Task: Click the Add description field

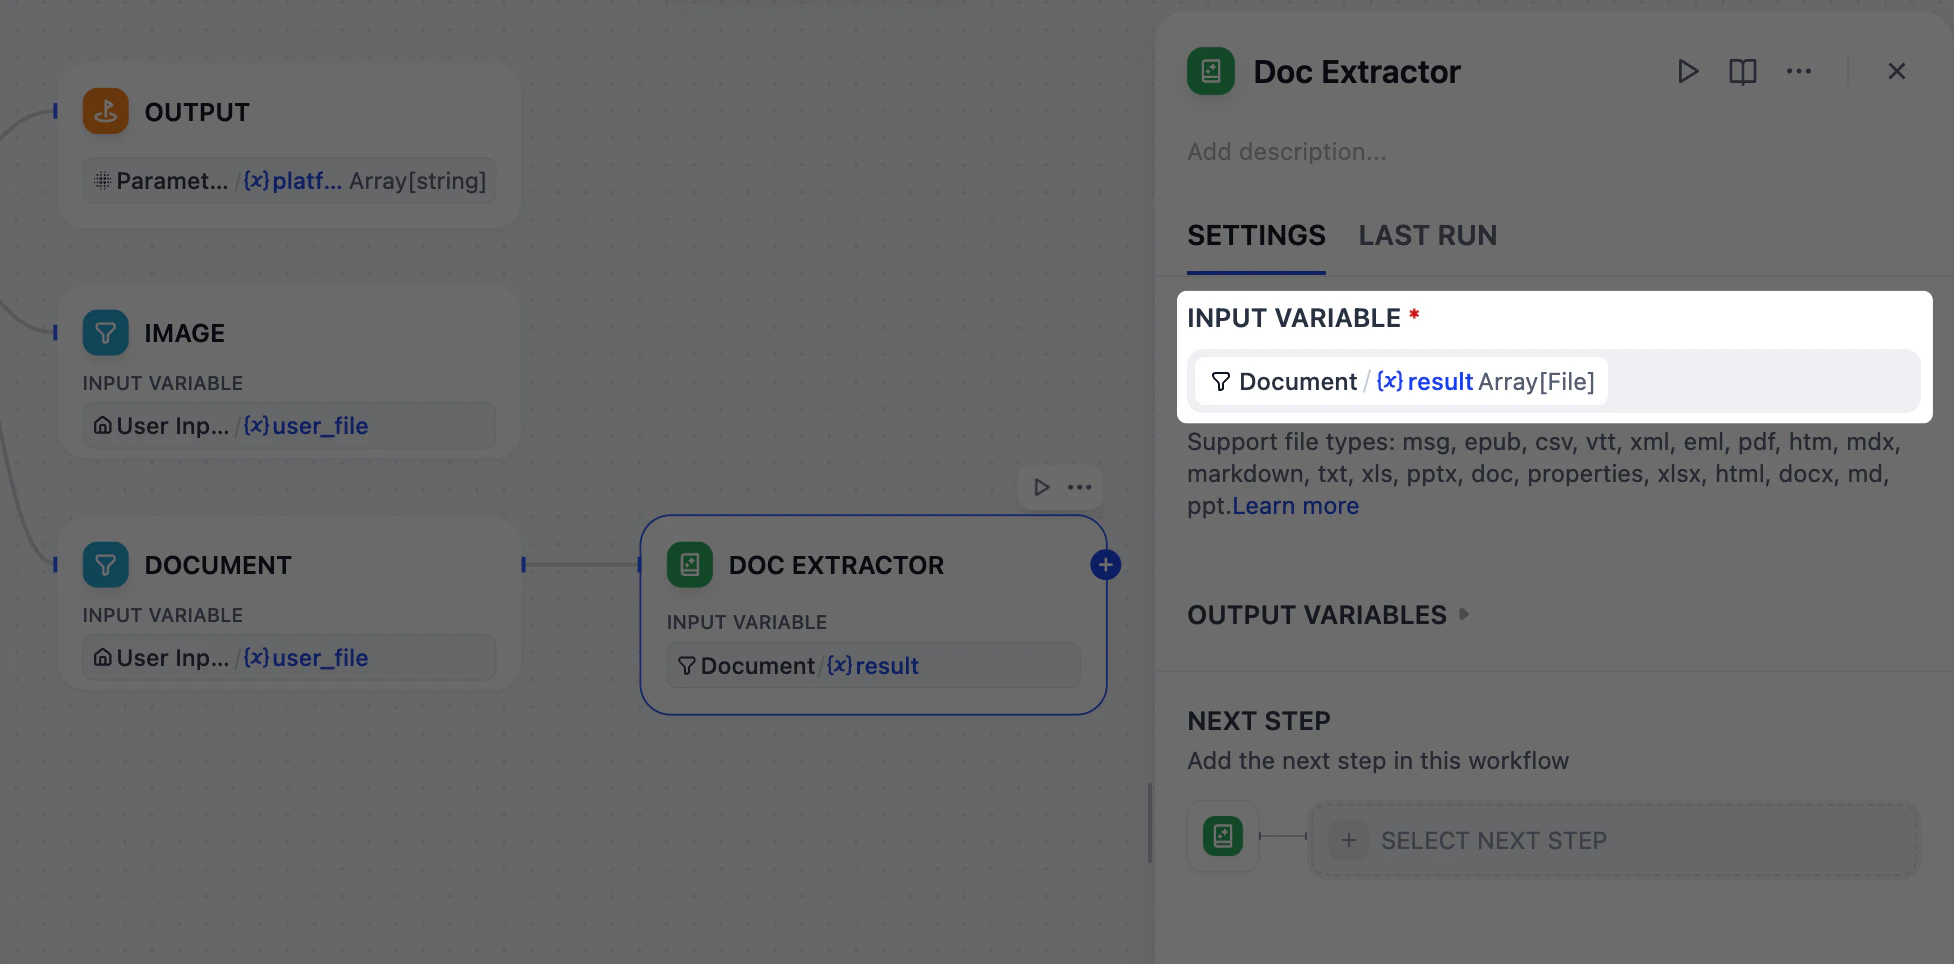Action: pos(1287,151)
